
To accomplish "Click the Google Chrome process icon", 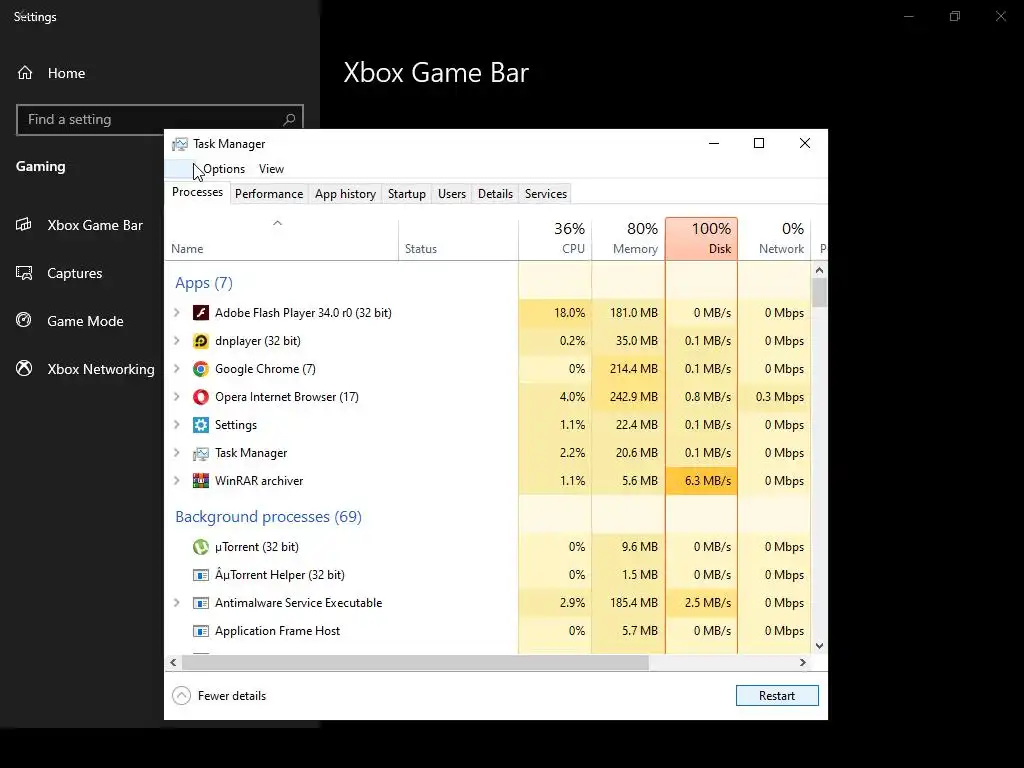I will 200,369.
